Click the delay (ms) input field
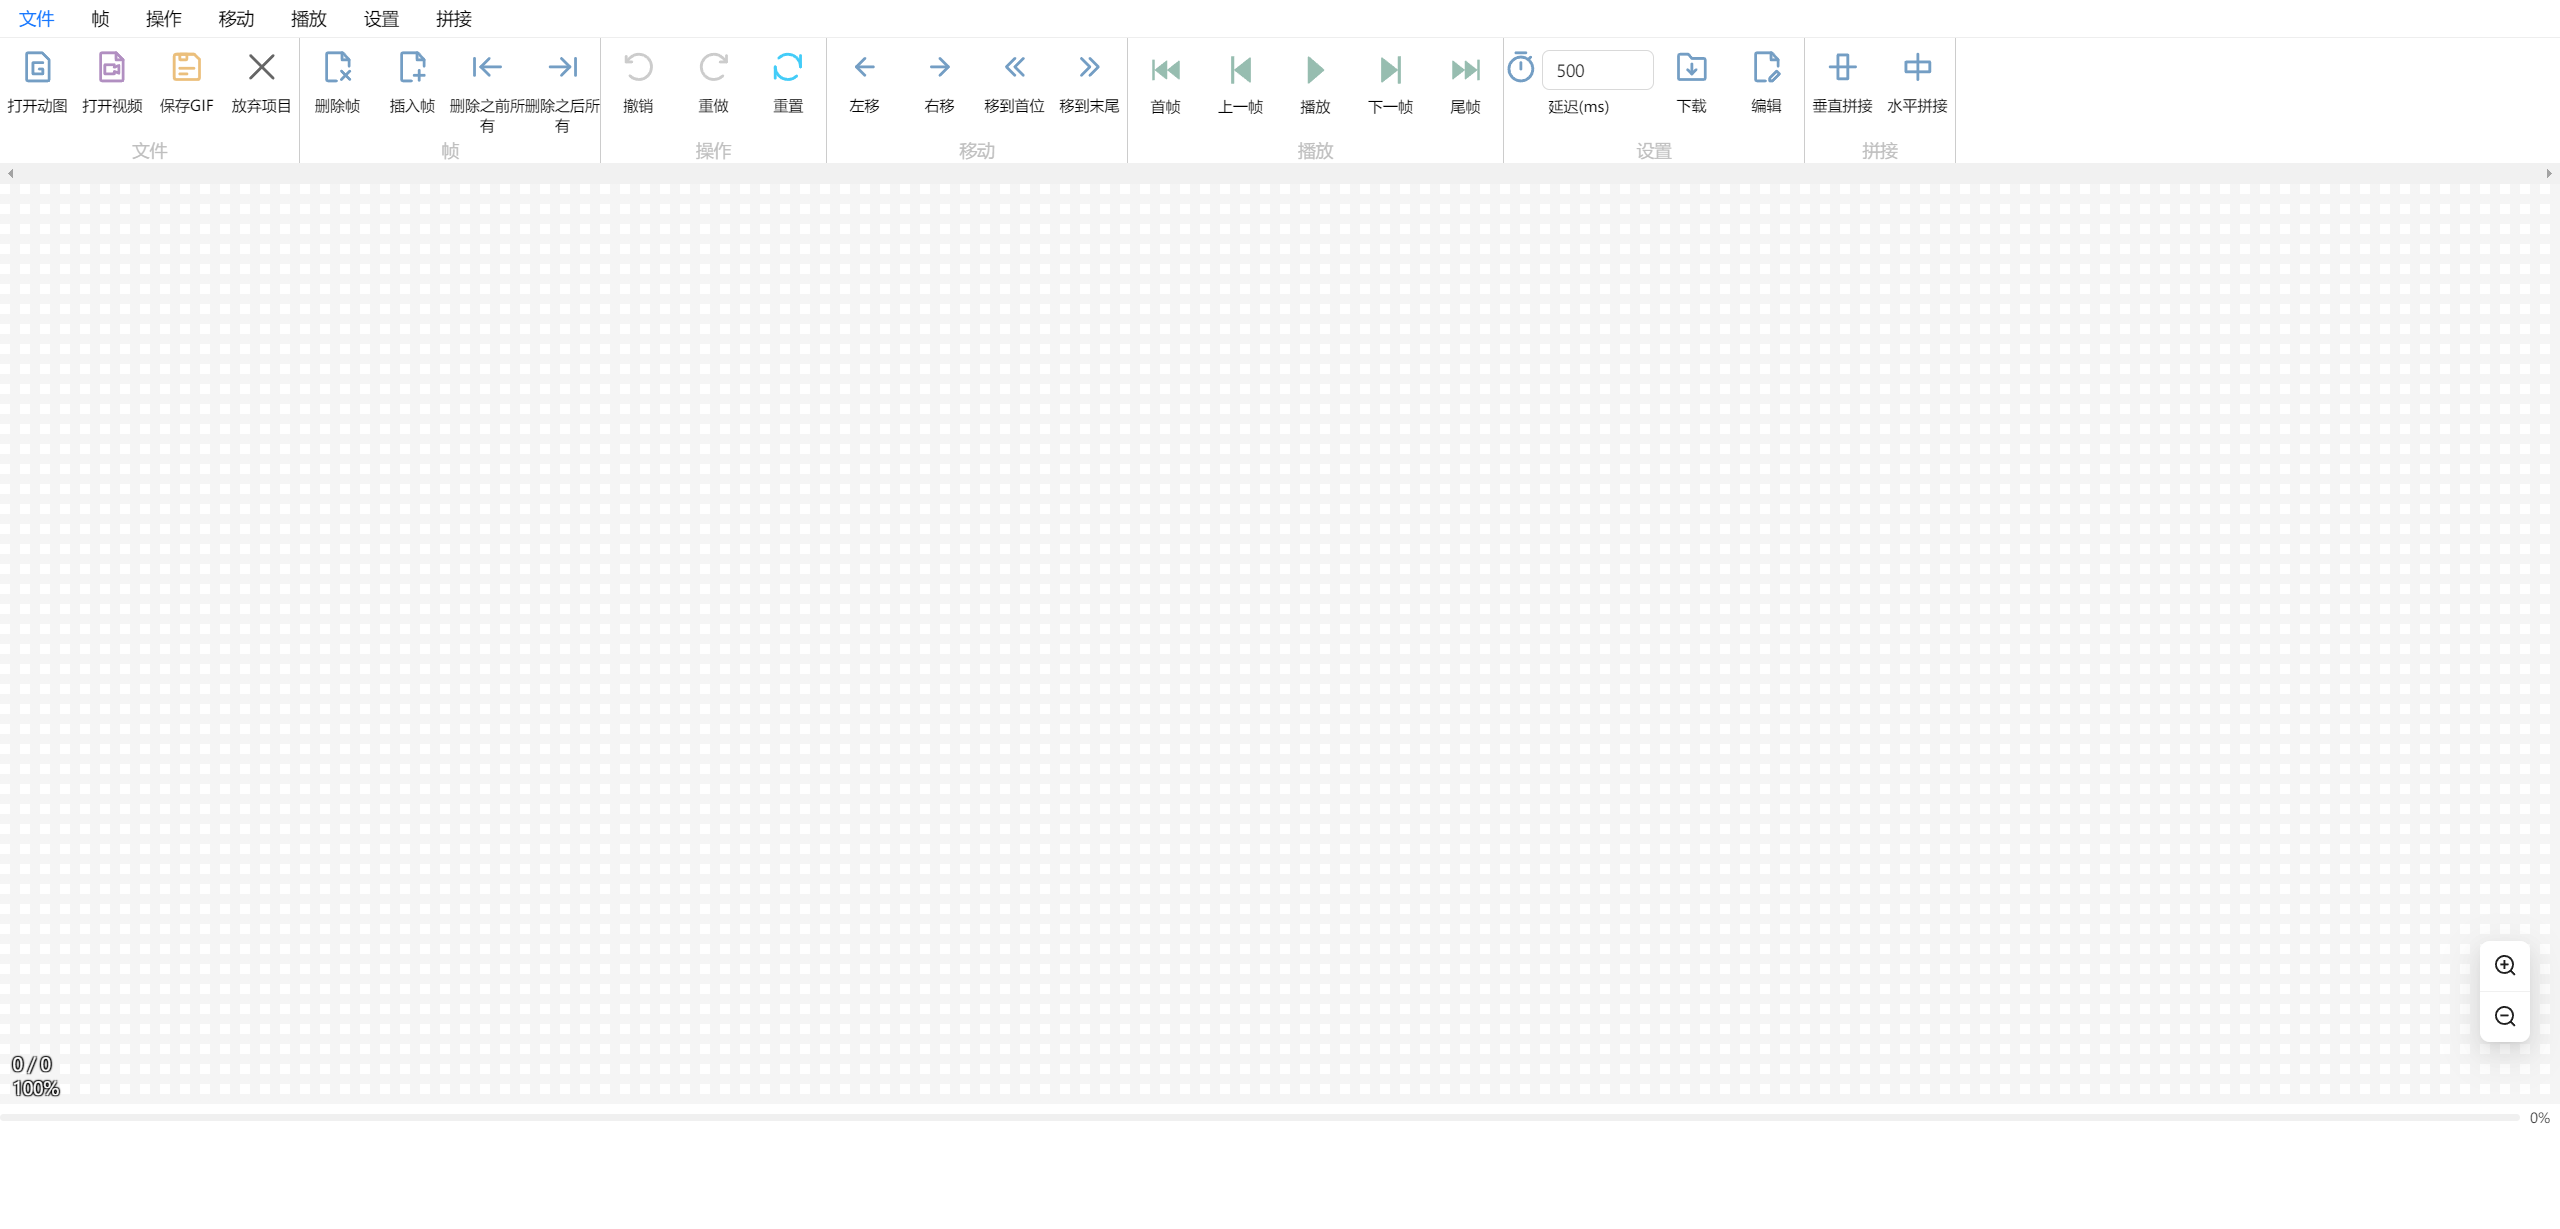 [x=1597, y=71]
